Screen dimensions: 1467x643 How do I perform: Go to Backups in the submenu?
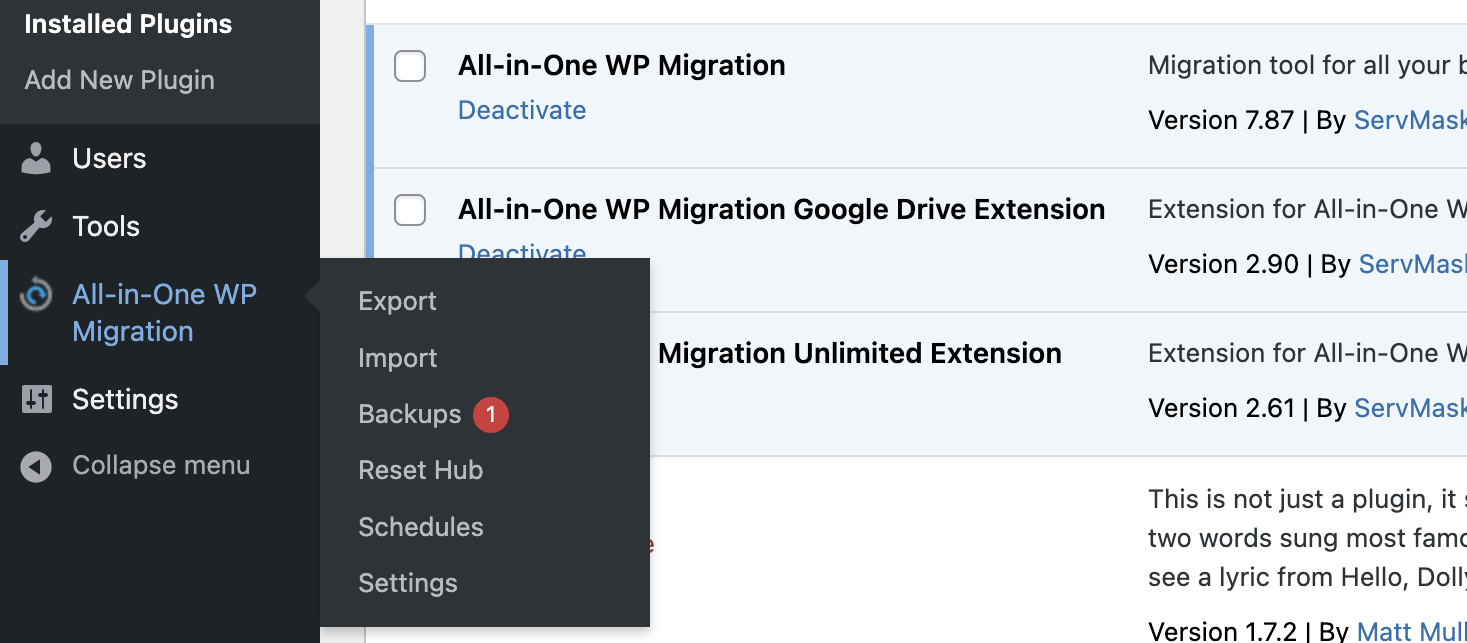click(410, 414)
